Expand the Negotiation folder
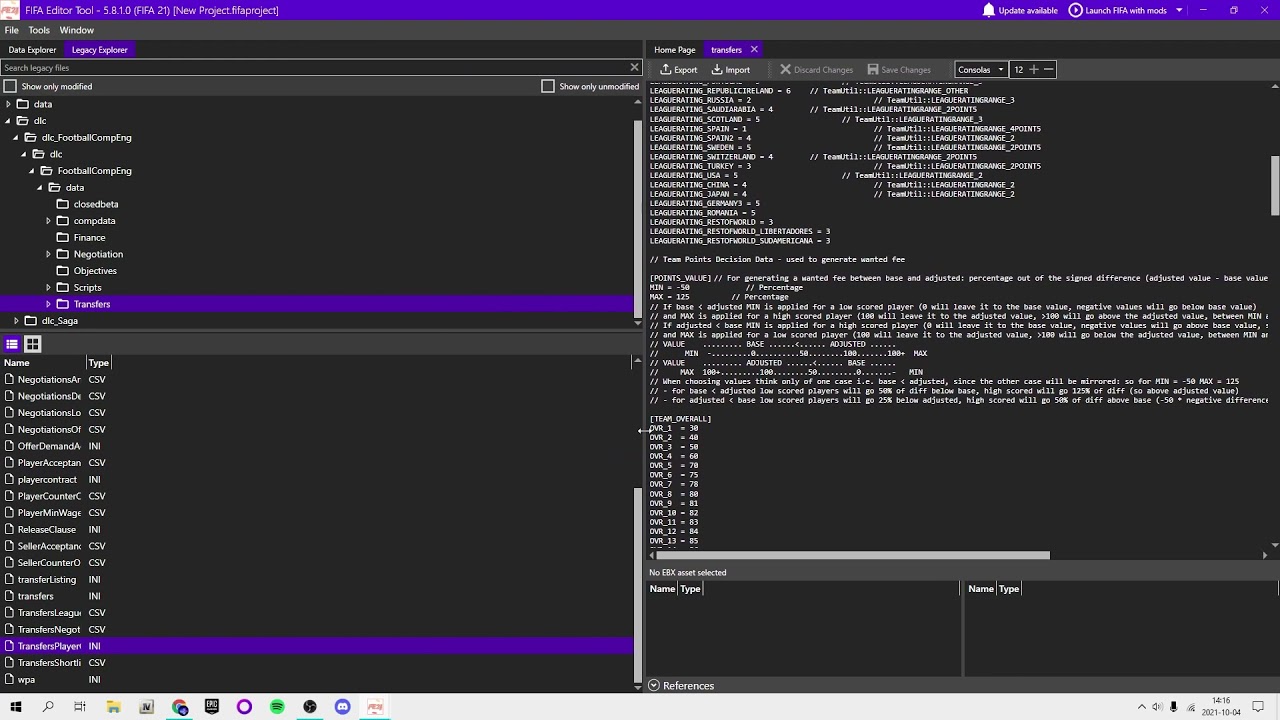Image resolution: width=1280 pixels, height=720 pixels. [x=48, y=254]
